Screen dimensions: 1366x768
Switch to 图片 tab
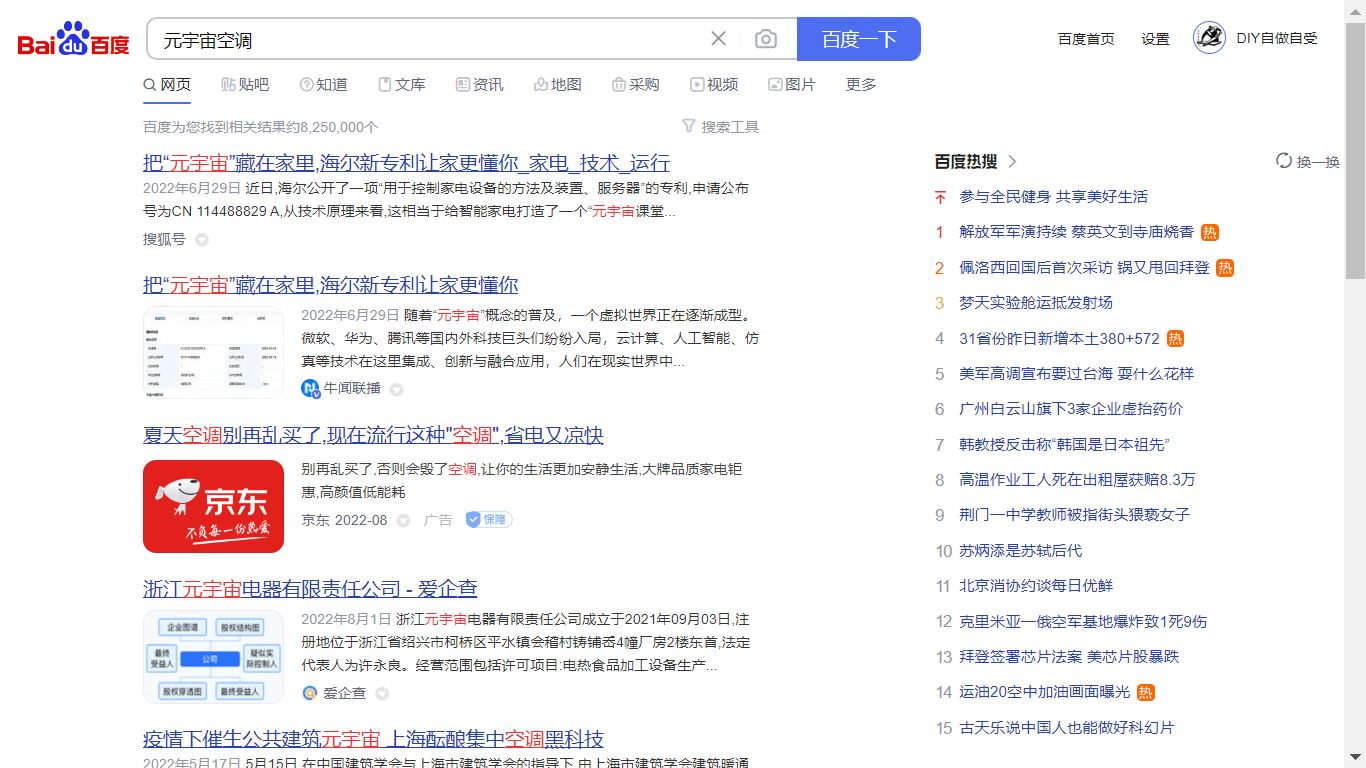pyautogui.click(x=792, y=85)
